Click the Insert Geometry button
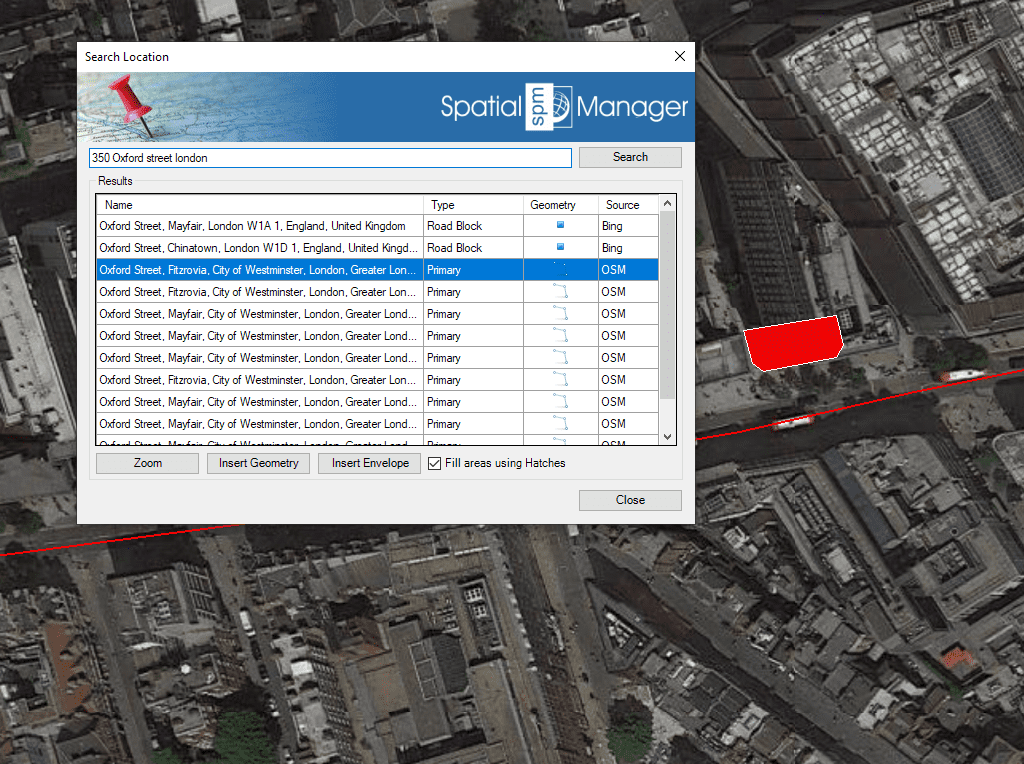Image resolution: width=1024 pixels, height=764 pixels. [x=259, y=463]
